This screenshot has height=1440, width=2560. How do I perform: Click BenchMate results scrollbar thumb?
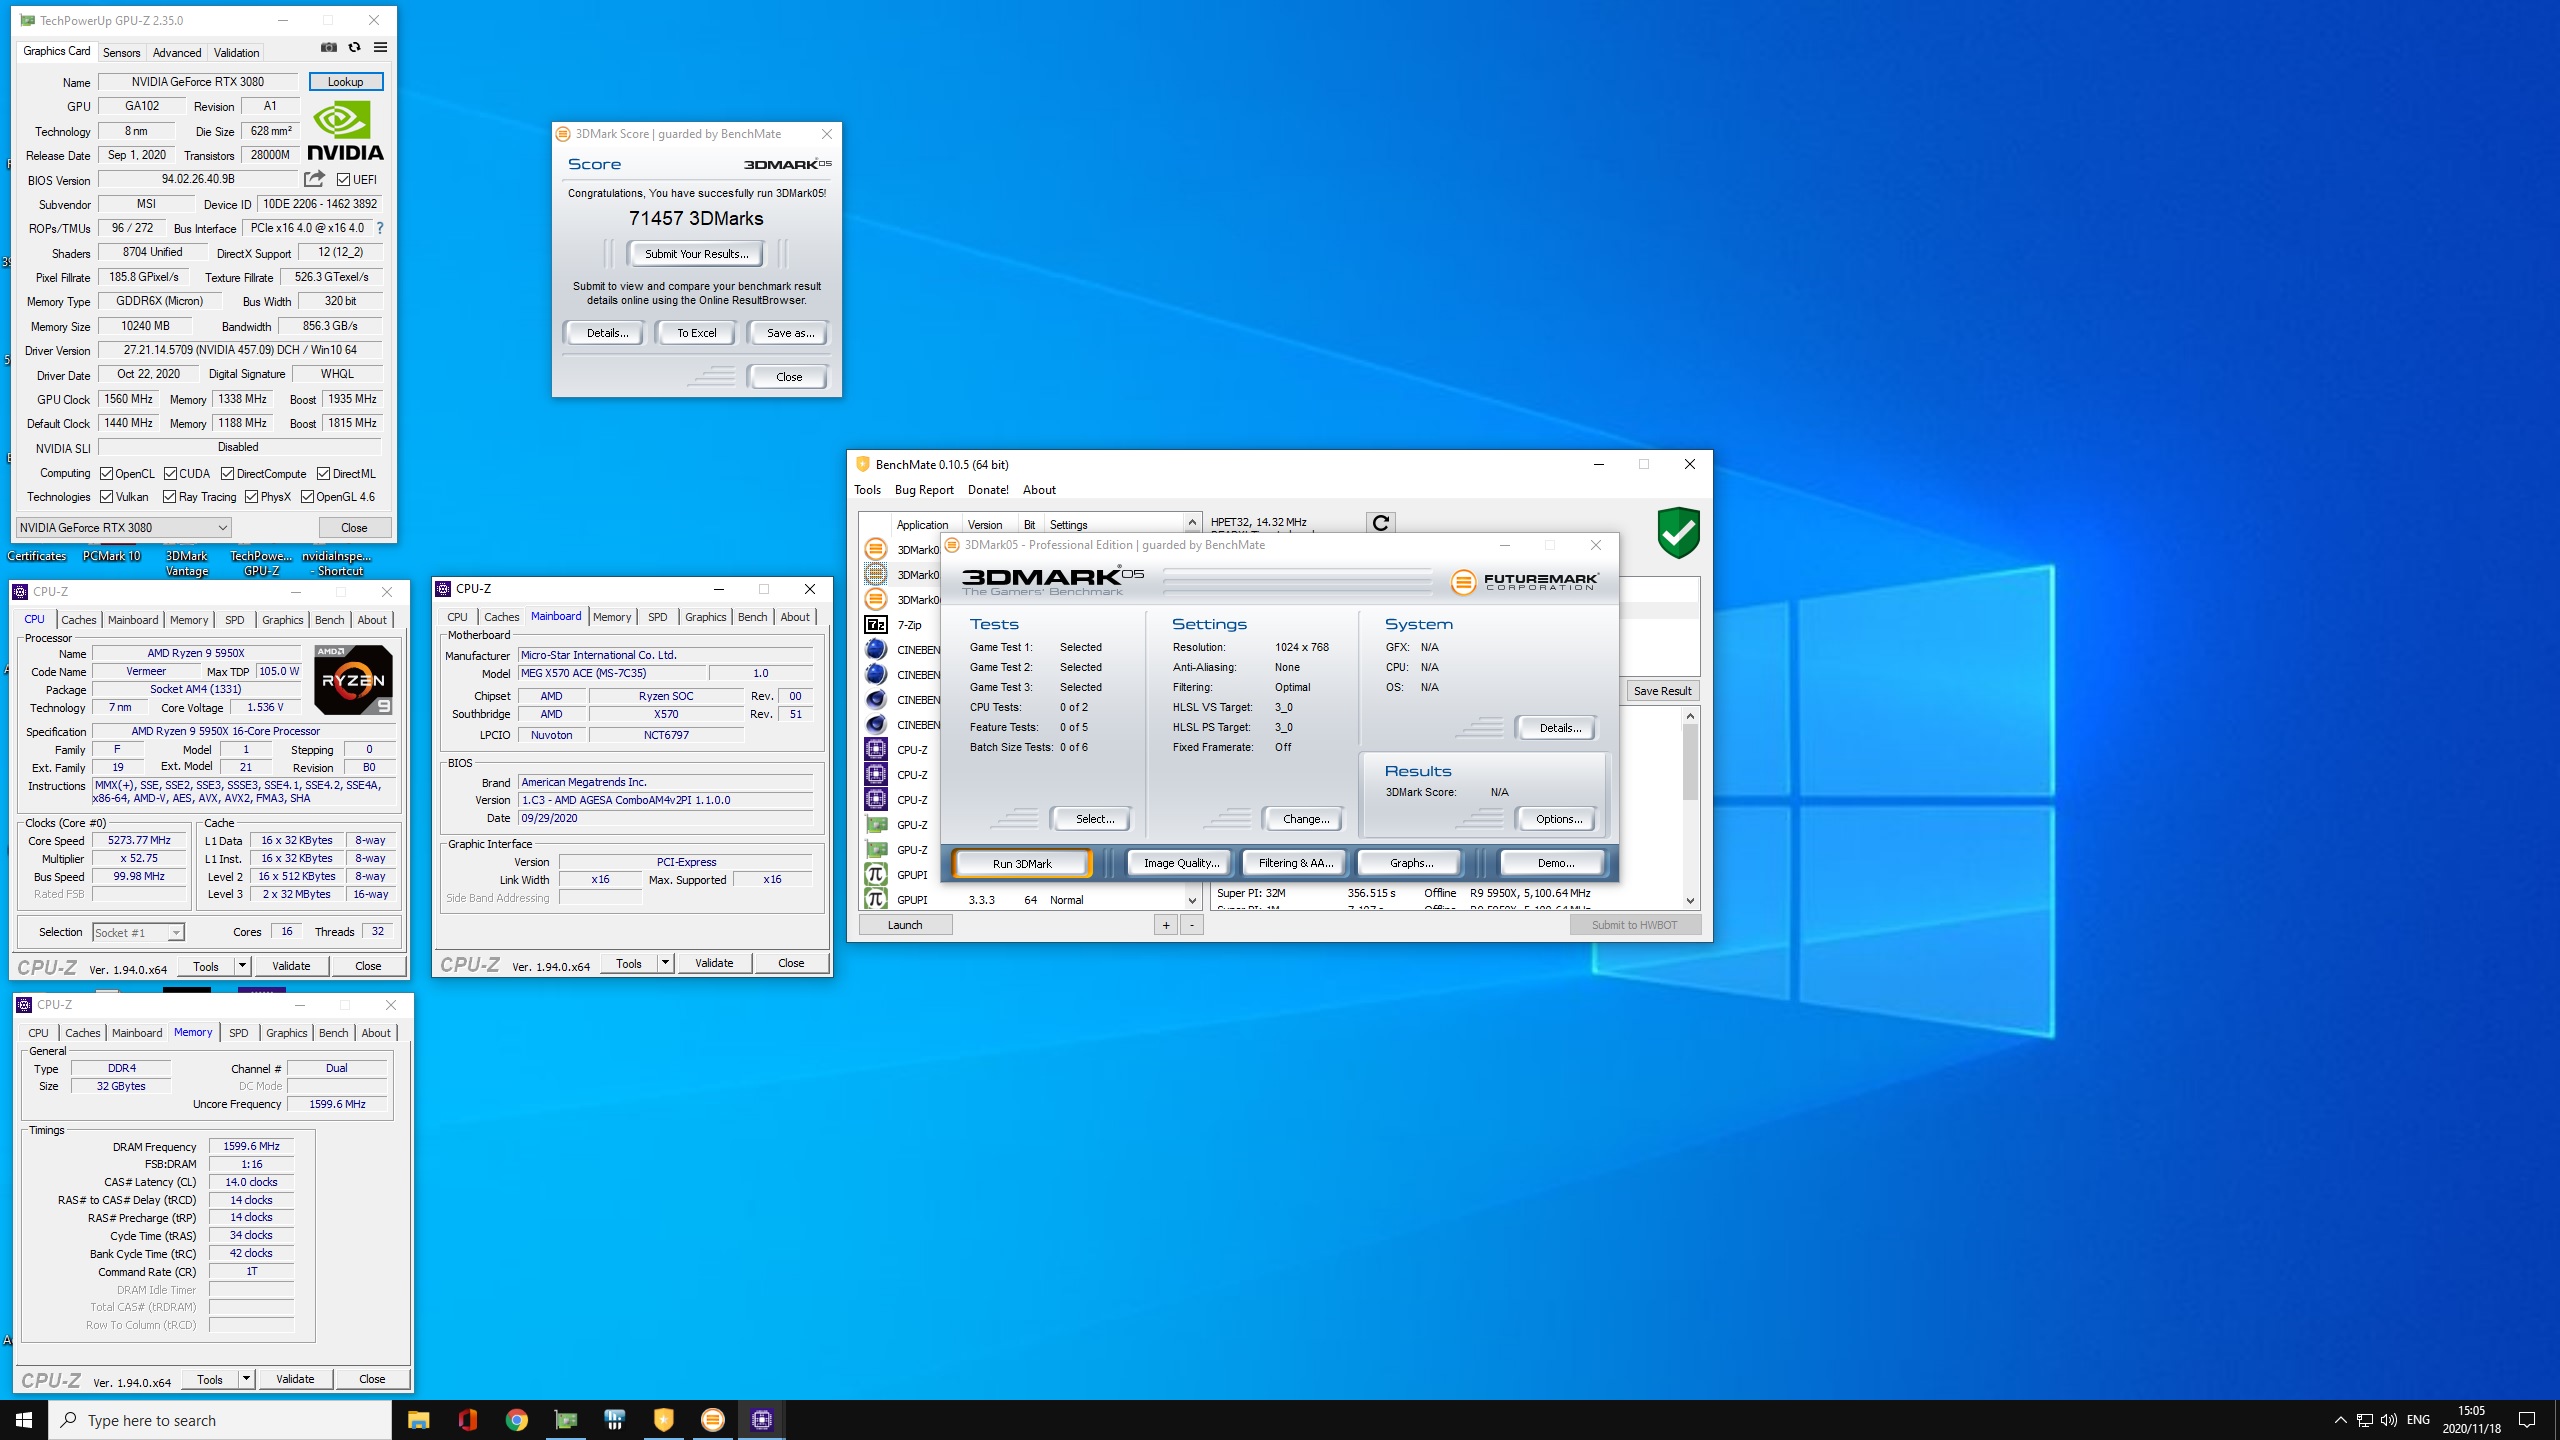(1690, 761)
